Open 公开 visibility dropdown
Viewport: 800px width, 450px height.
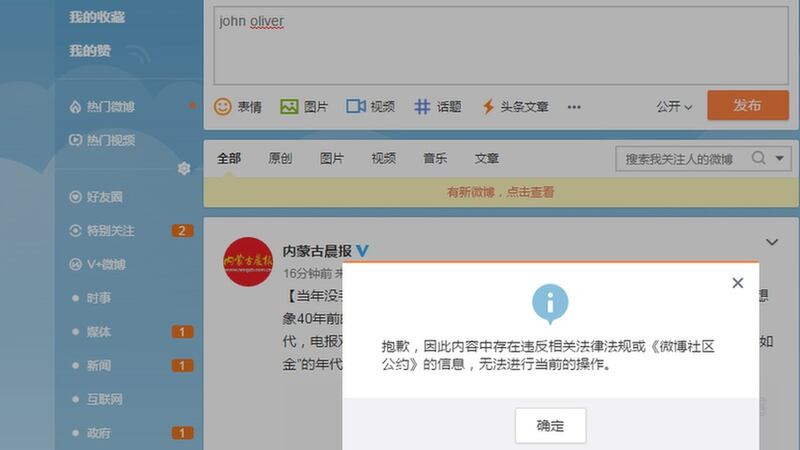(674, 107)
